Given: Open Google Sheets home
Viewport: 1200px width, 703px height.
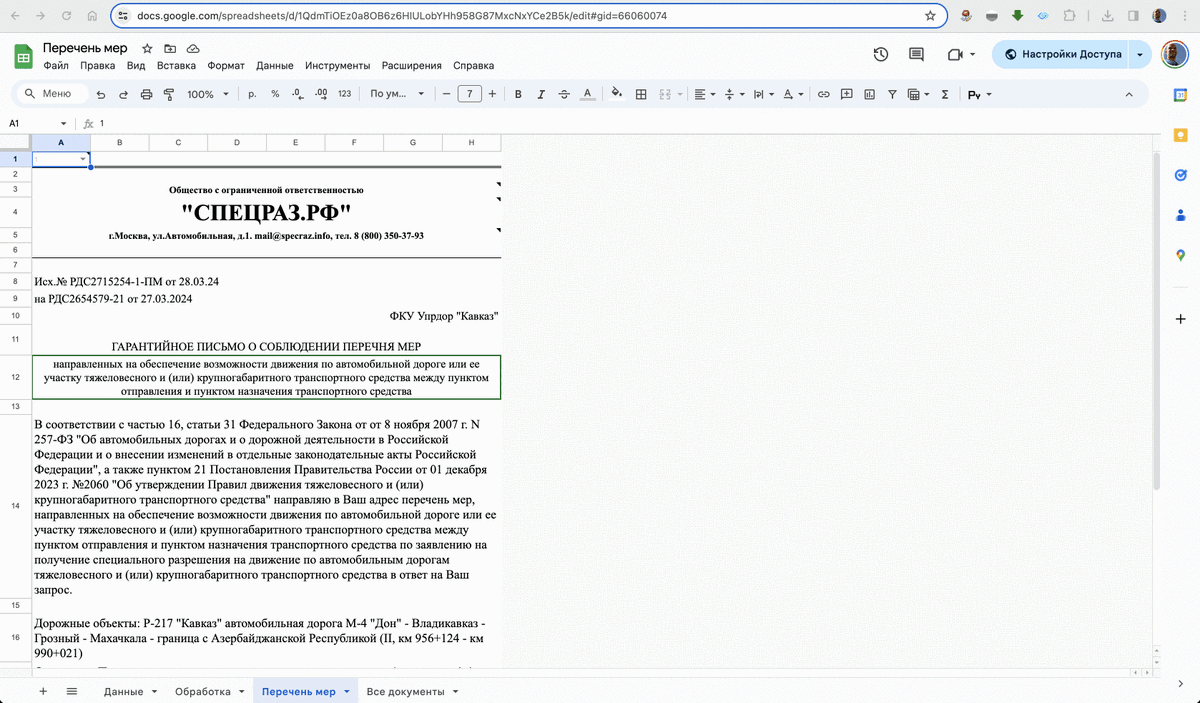Looking at the screenshot, I should tap(23, 56).
